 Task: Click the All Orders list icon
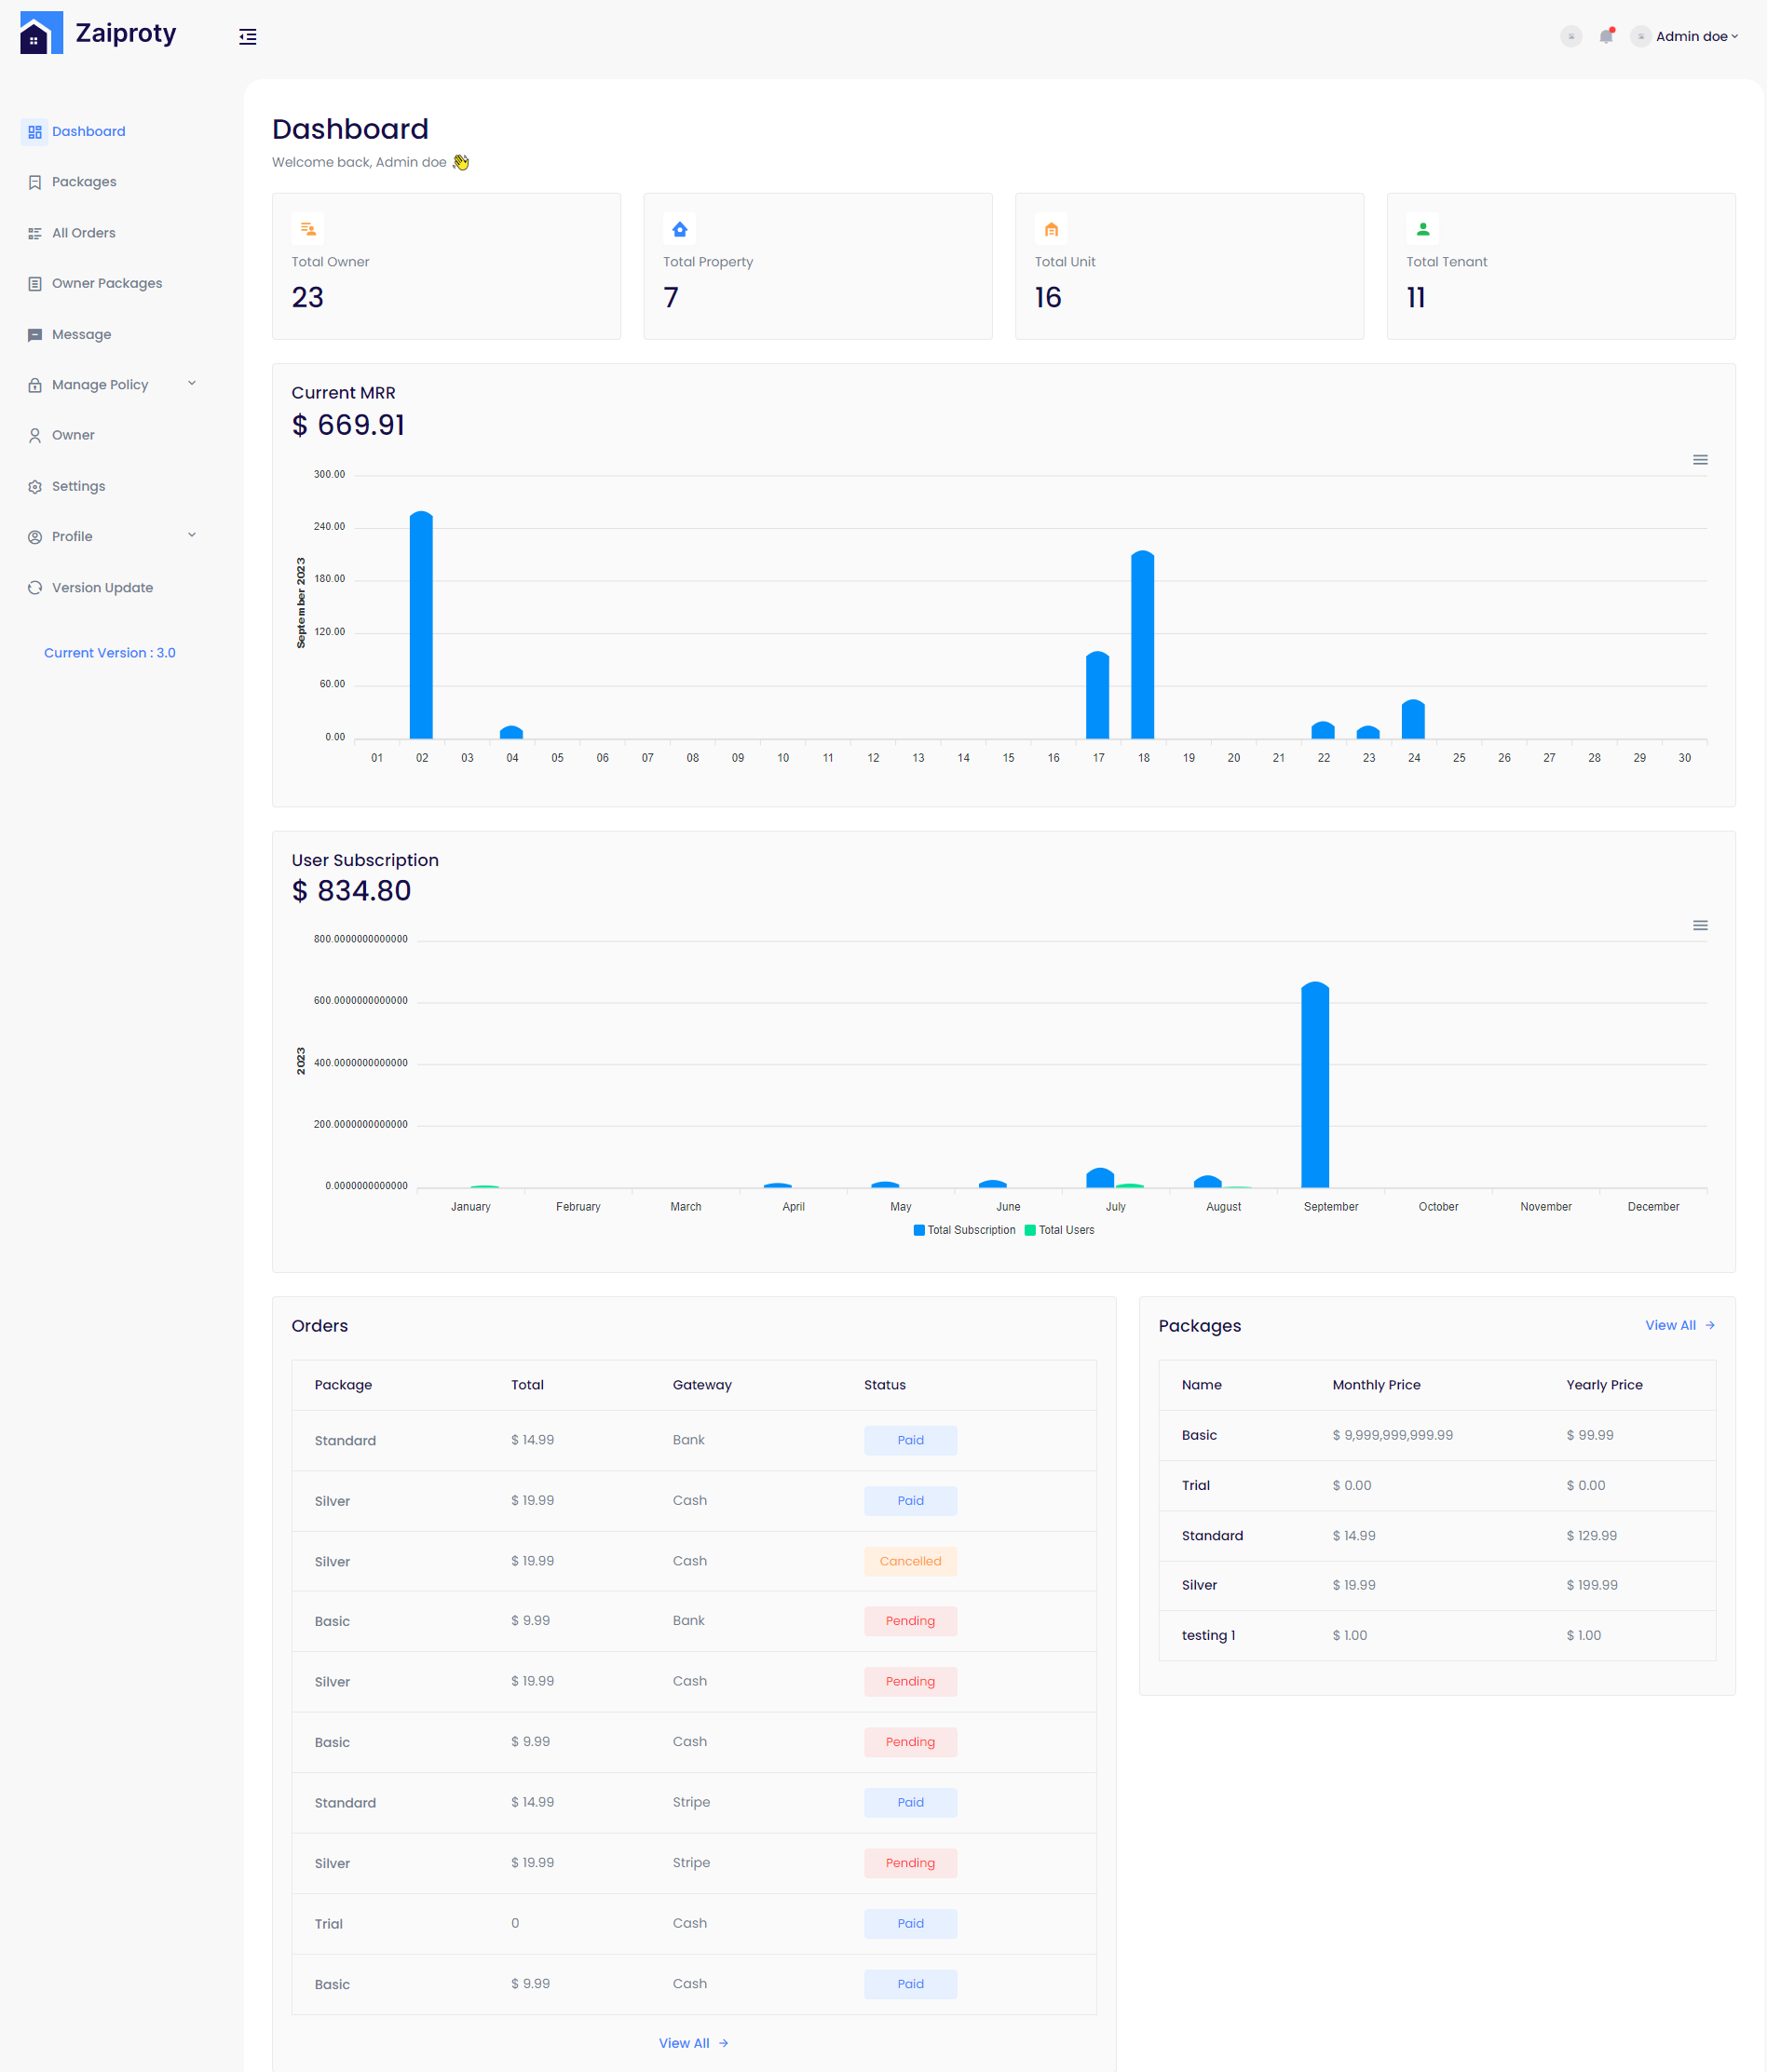[35, 233]
